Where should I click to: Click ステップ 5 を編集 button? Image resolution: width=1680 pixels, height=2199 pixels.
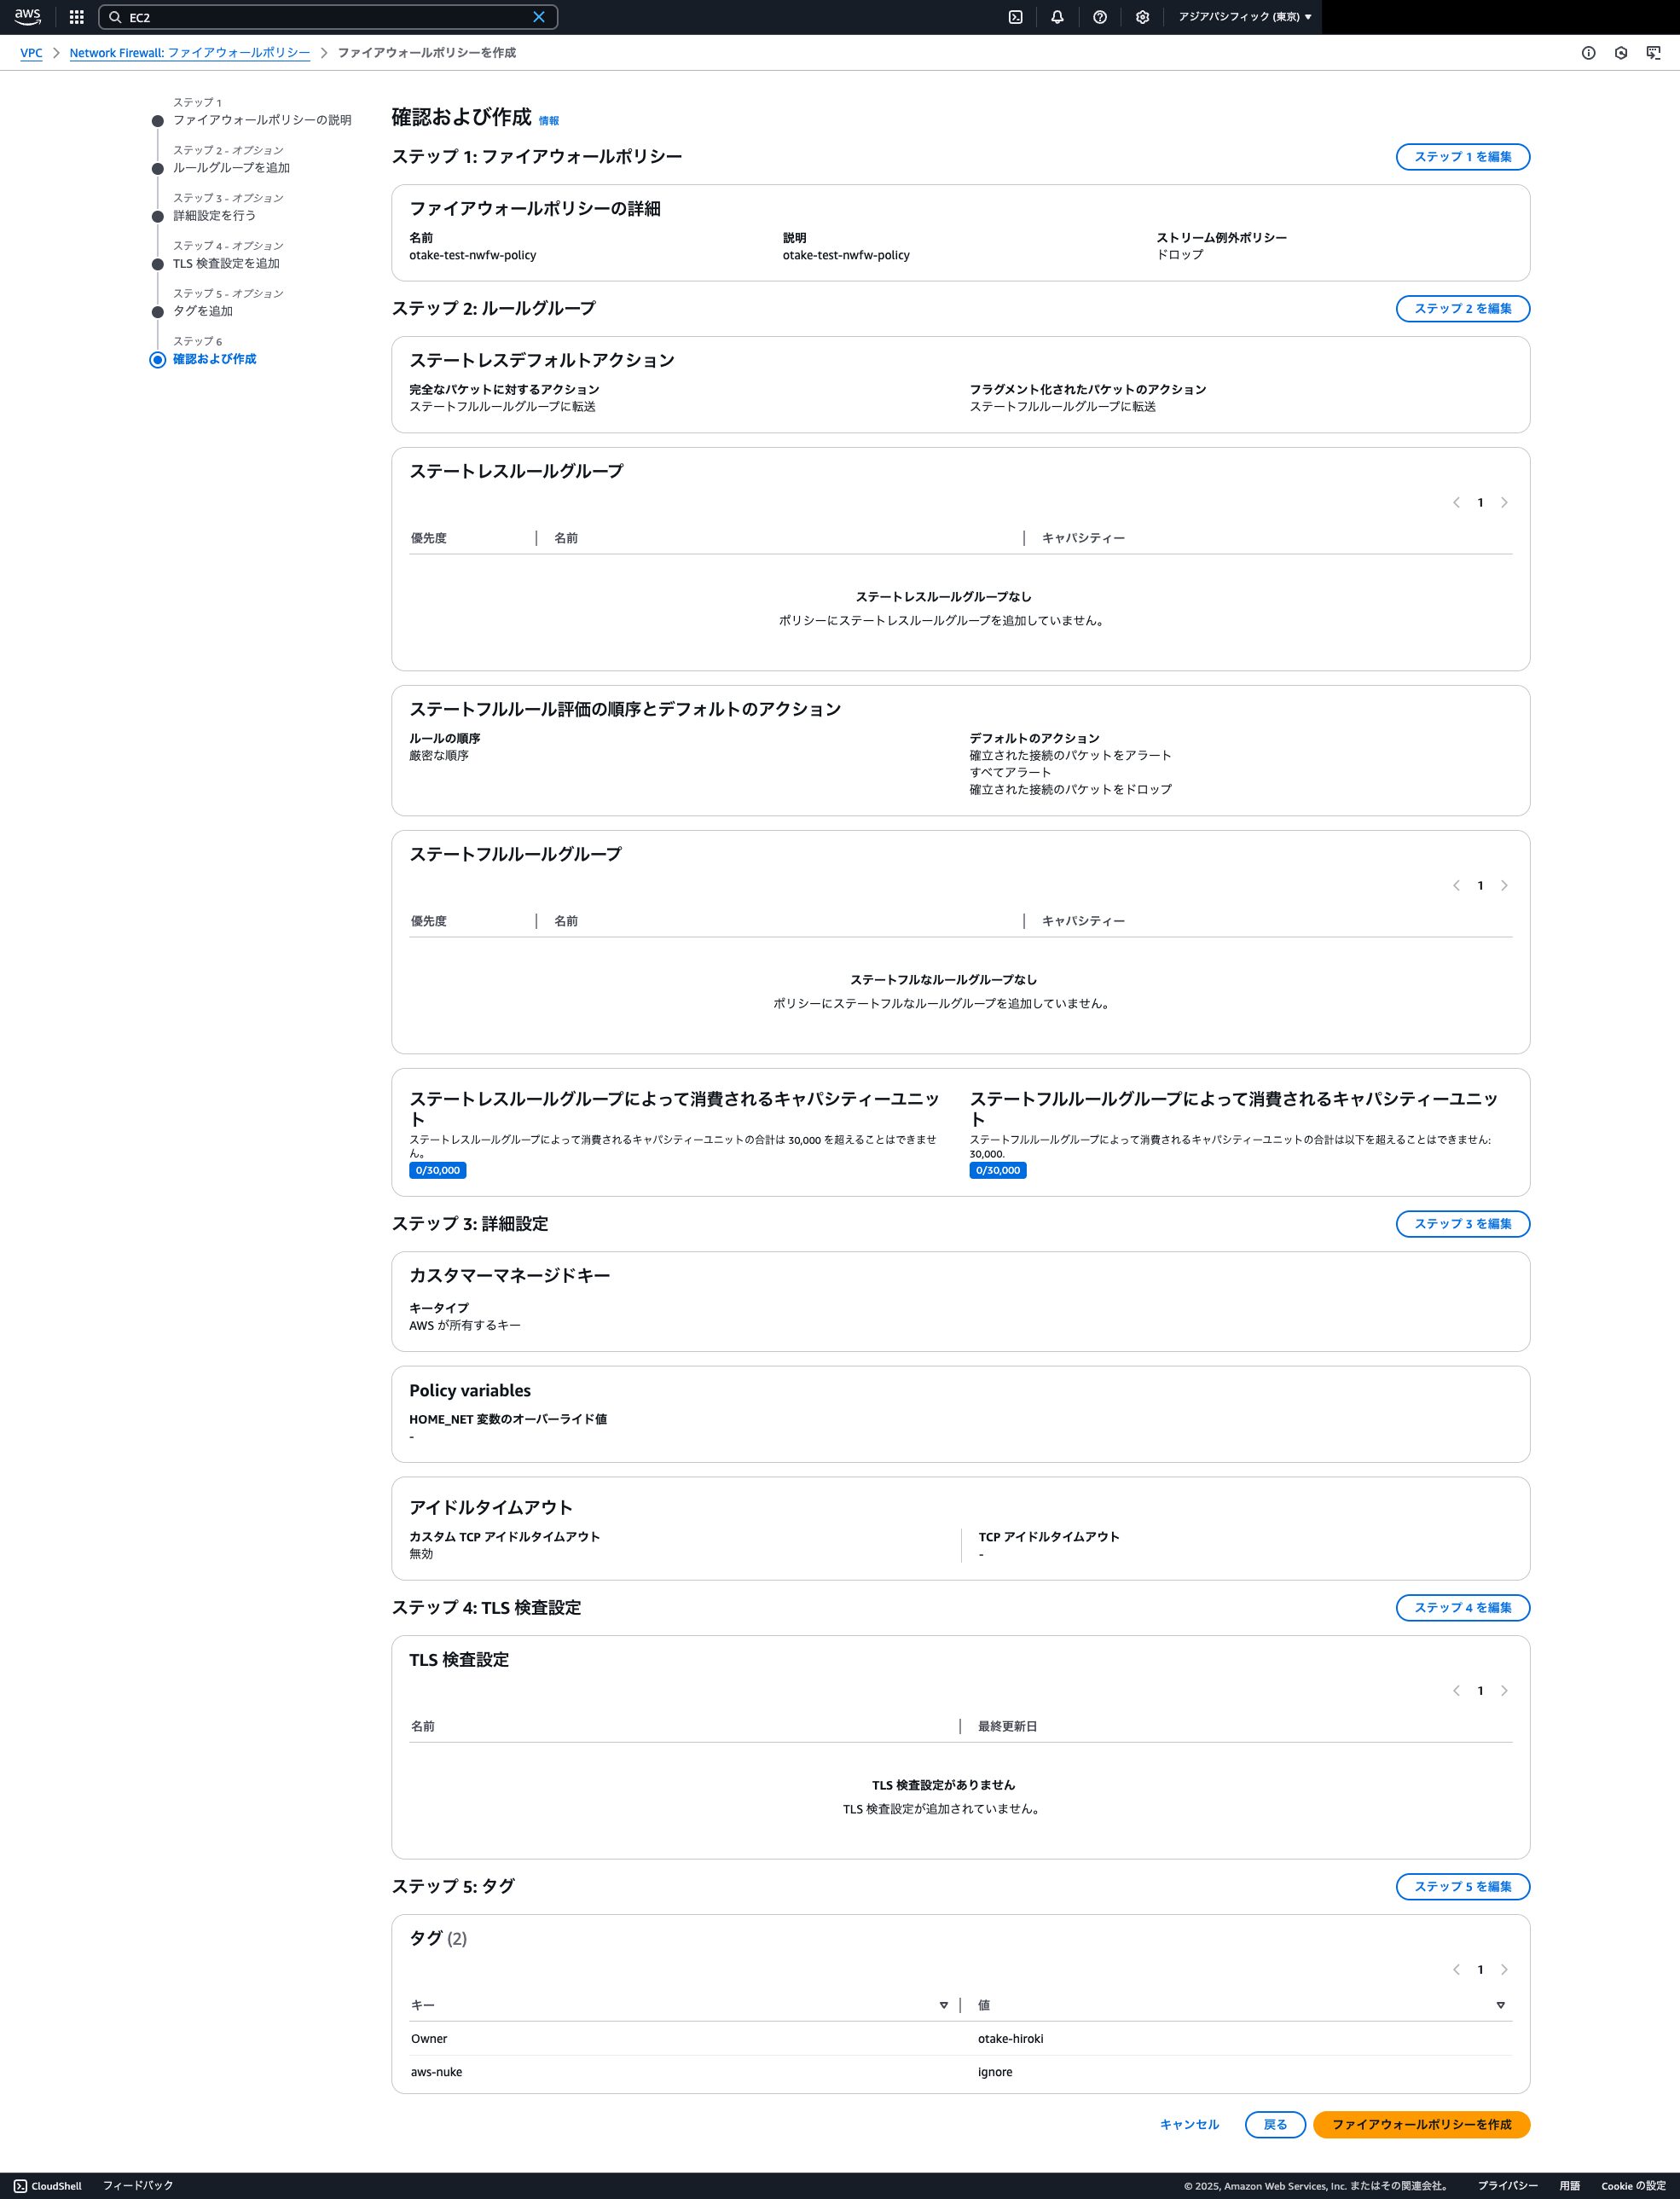[1462, 1887]
